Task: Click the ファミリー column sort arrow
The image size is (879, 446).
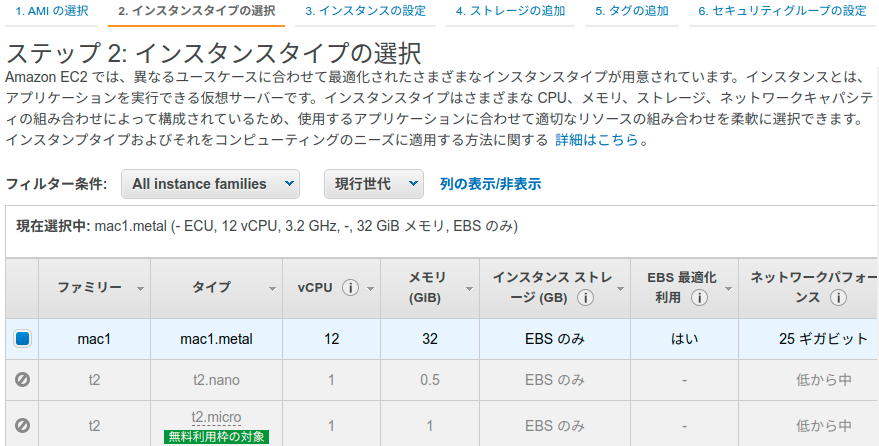Action: click(x=140, y=289)
